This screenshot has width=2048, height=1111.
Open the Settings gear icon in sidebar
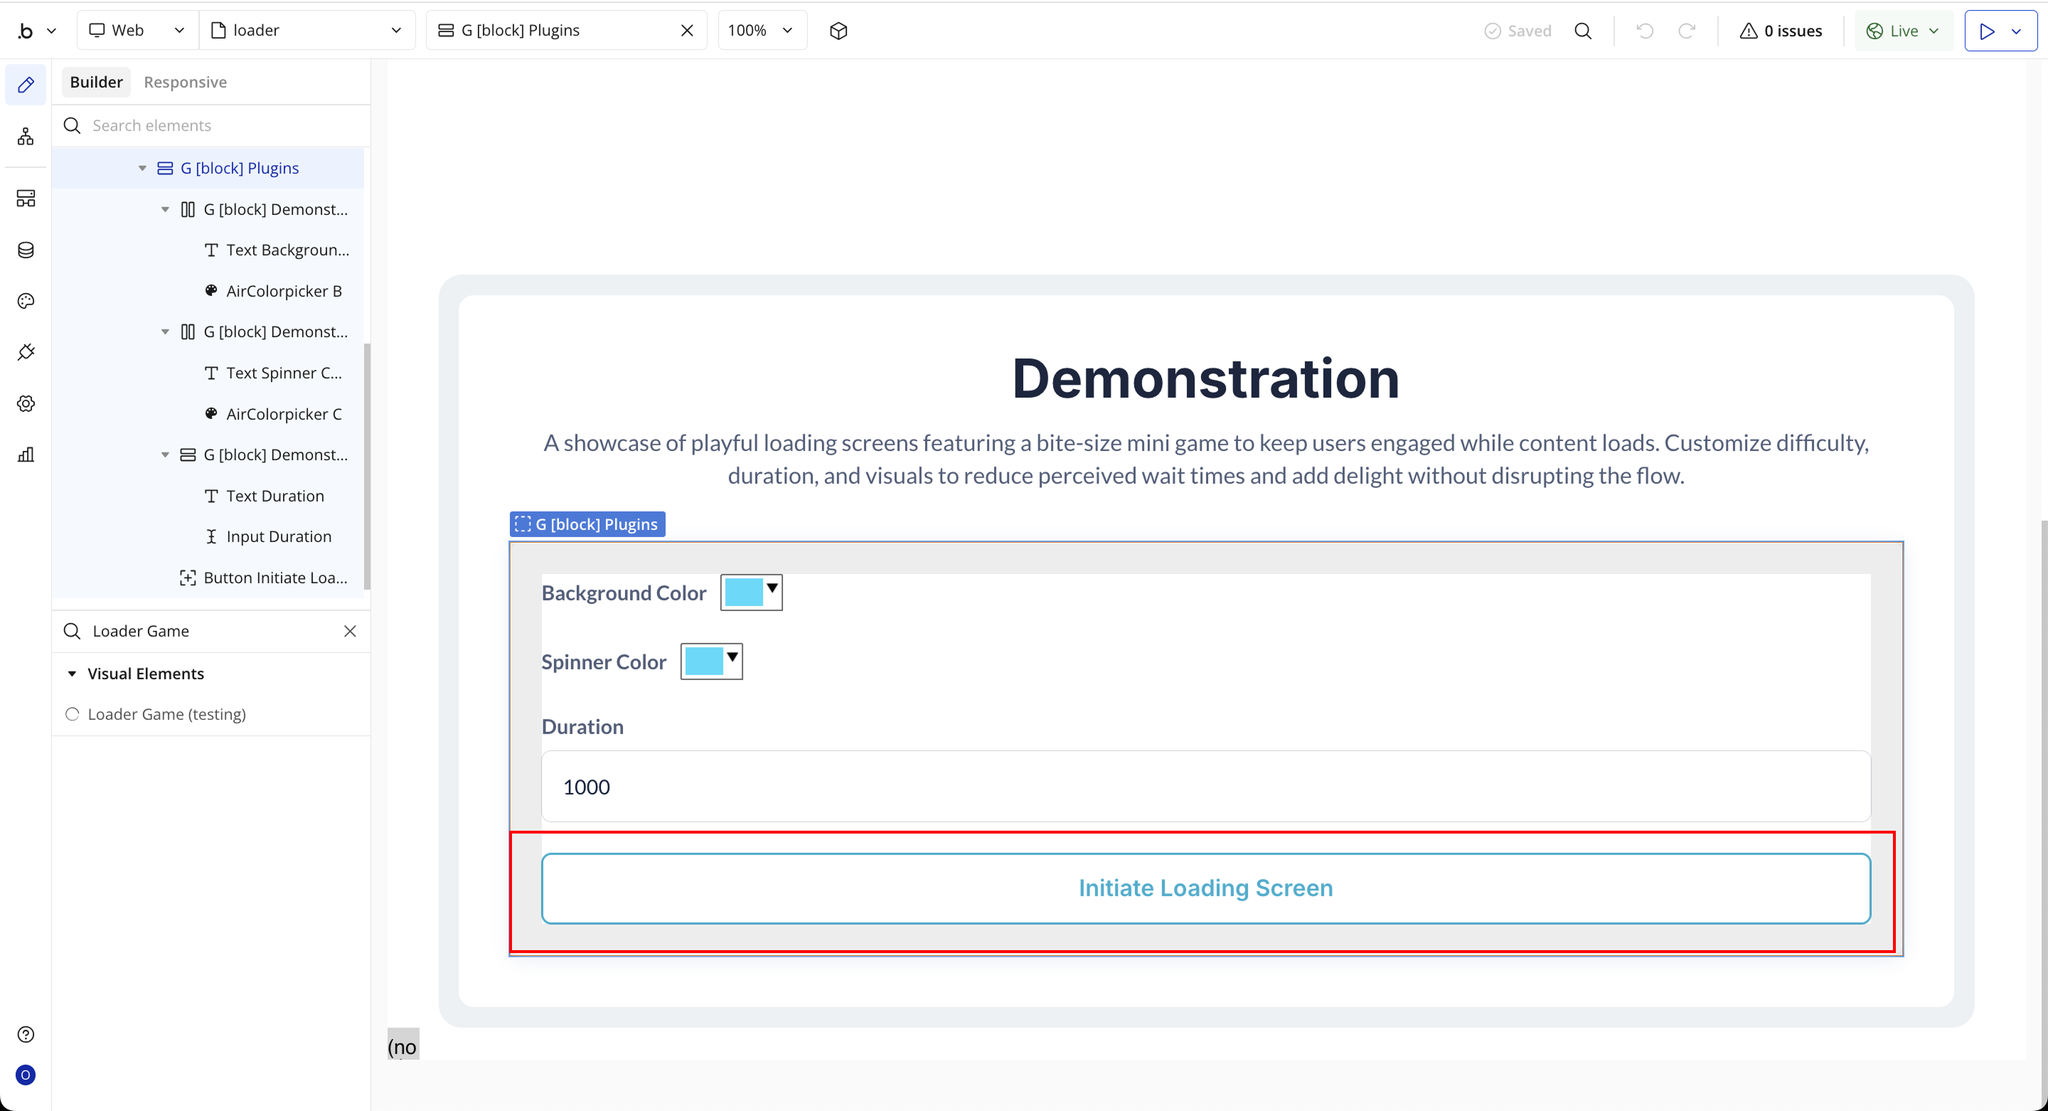(x=26, y=403)
